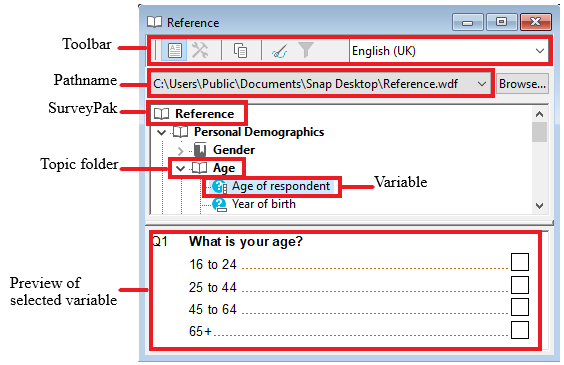Click the filter funnel toolbar icon
The height and width of the screenshot is (365, 564).
tap(306, 50)
